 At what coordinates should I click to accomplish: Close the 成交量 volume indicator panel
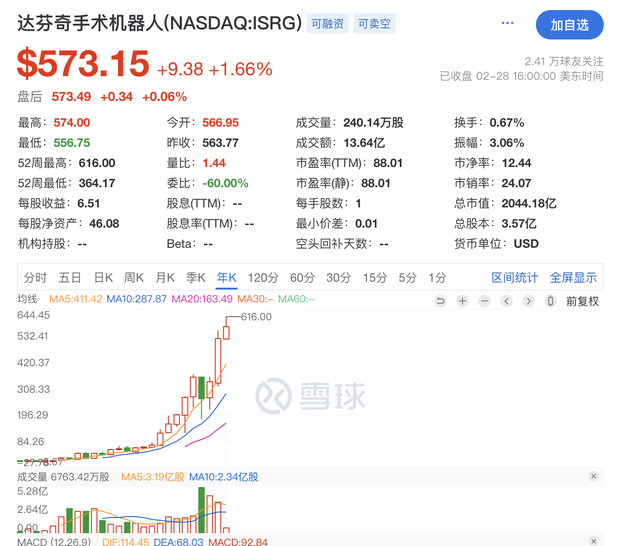tap(593, 476)
